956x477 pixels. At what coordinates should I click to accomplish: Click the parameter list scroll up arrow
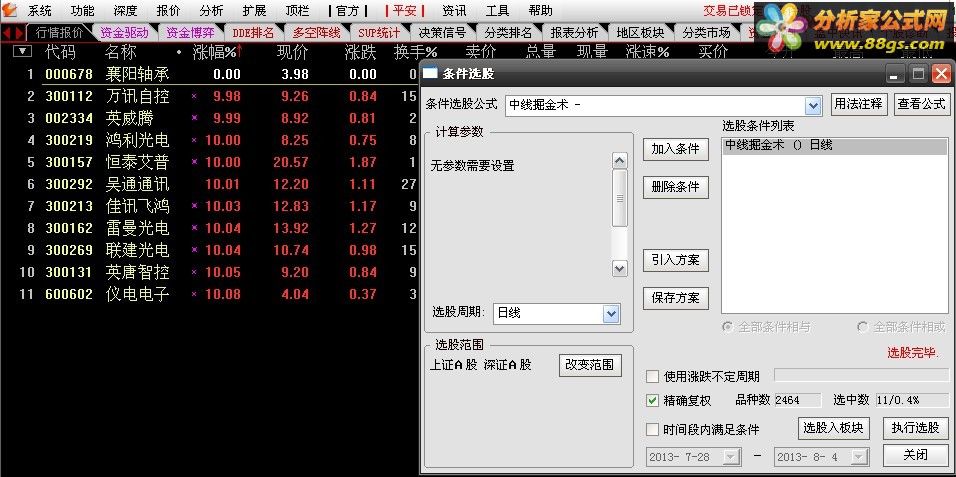(x=619, y=160)
